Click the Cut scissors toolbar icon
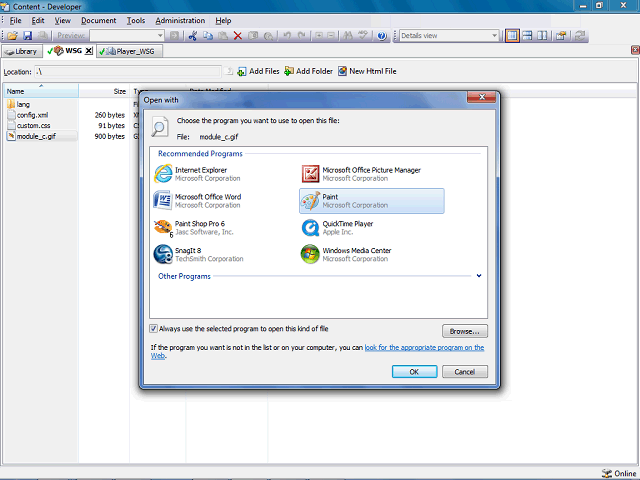Viewport: 640px width, 480px height. (193, 36)
